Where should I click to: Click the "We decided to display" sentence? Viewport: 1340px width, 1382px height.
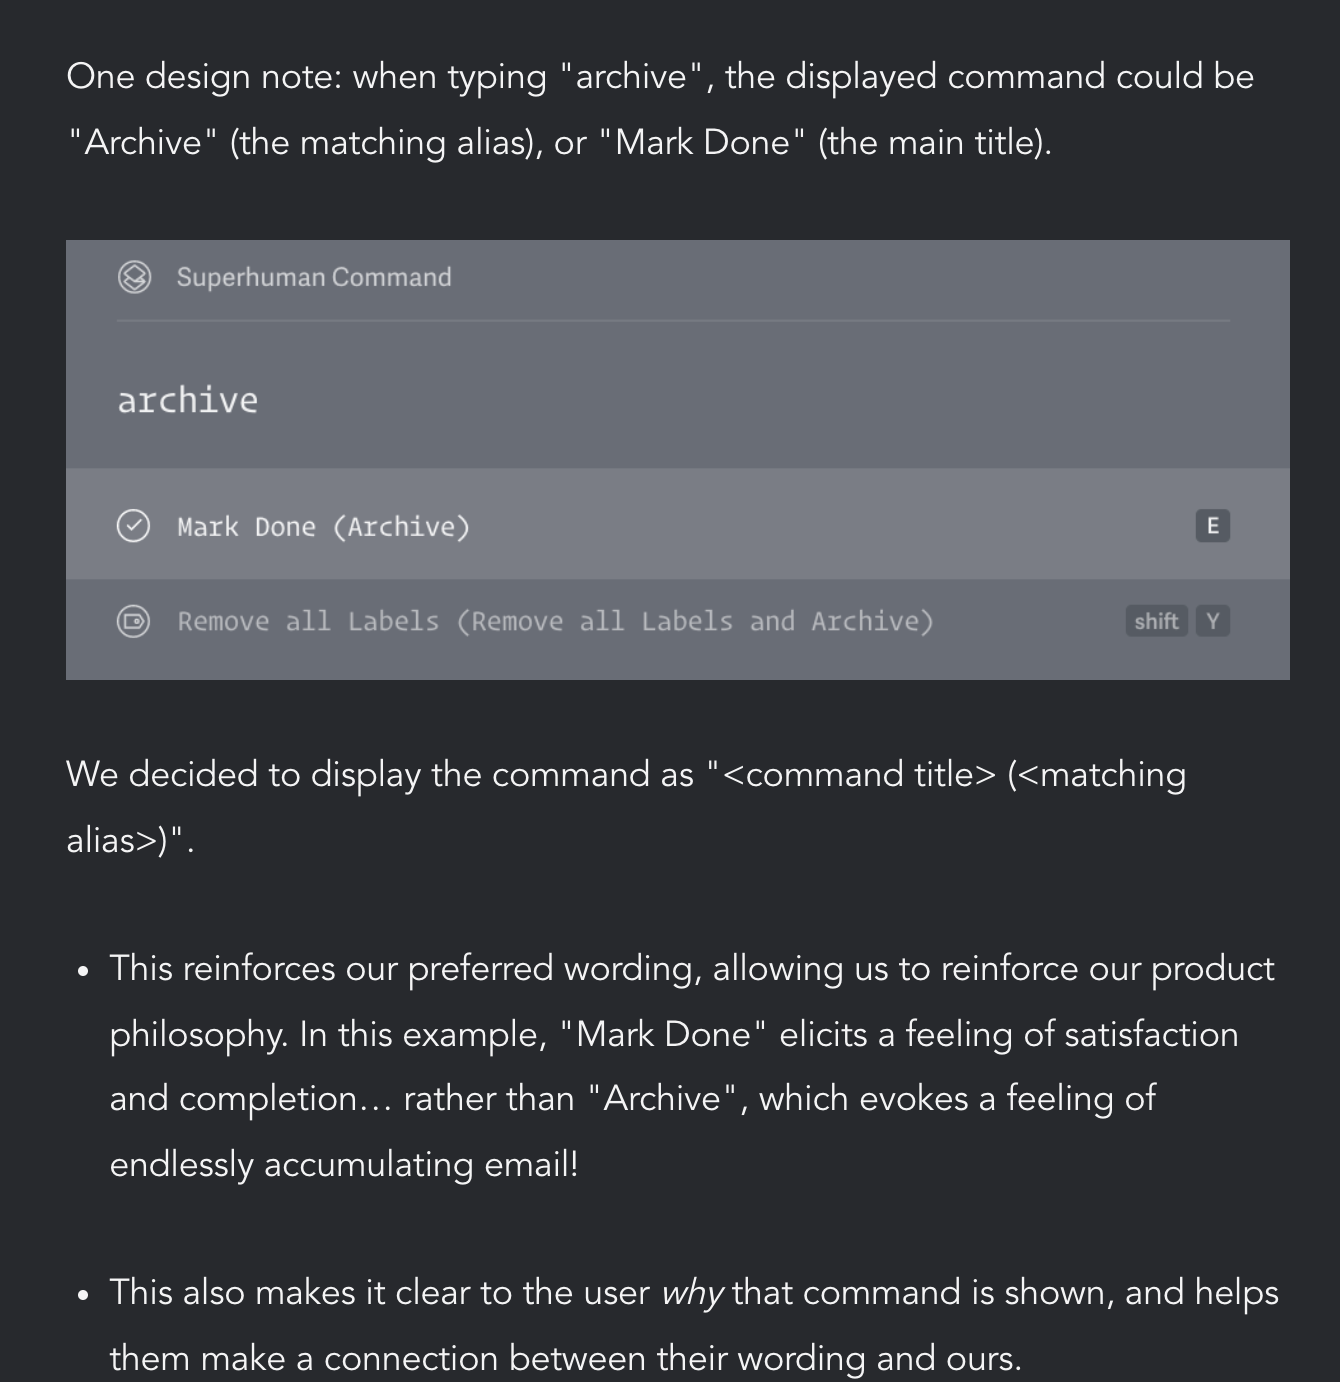379,774
